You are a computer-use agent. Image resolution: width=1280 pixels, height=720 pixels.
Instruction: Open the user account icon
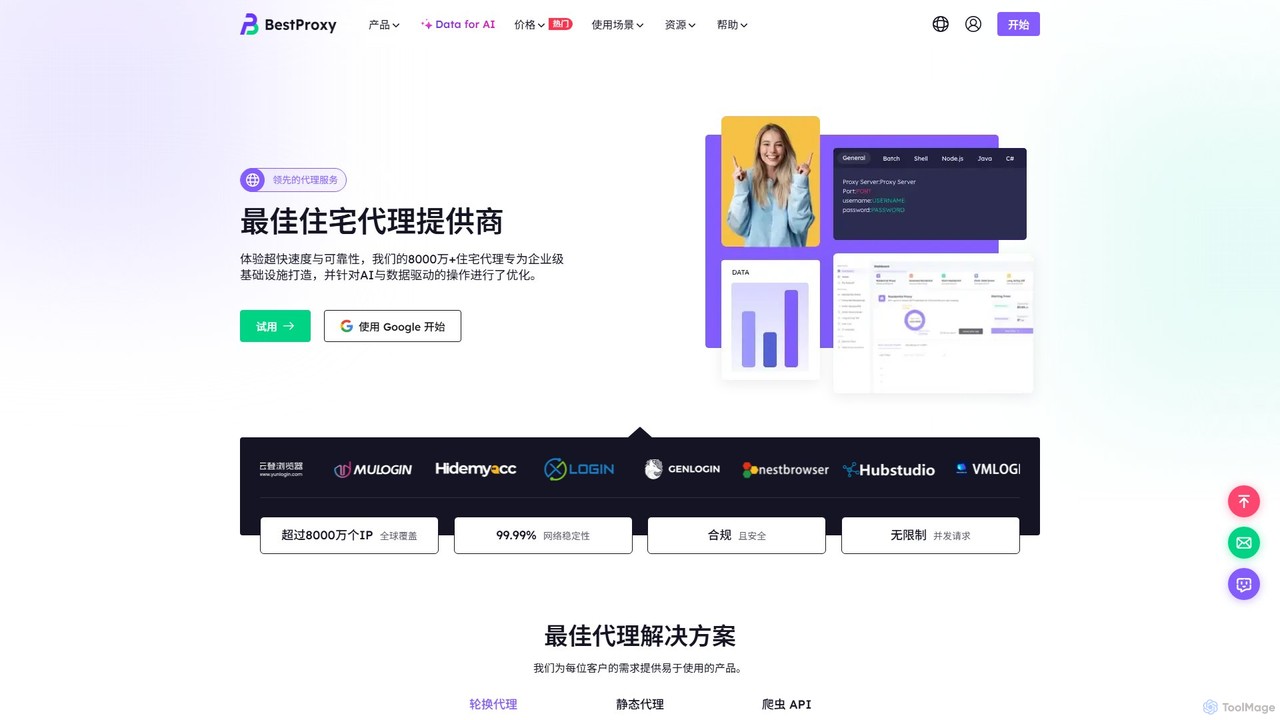973,24
